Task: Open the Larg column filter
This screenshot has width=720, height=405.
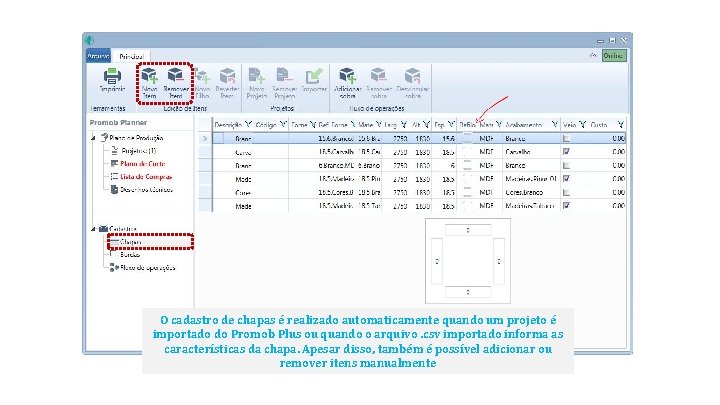Action: click(403, 124)
